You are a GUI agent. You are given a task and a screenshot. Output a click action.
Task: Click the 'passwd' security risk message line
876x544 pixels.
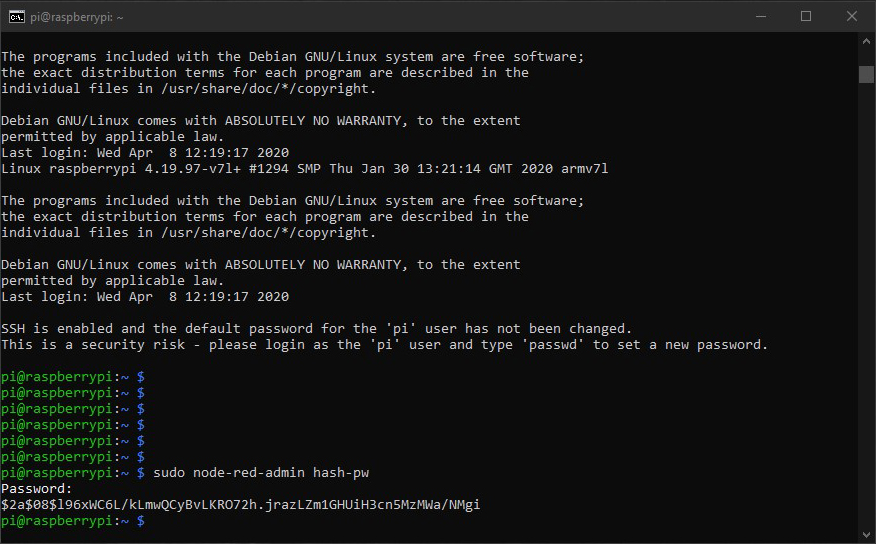coord(384,345)
